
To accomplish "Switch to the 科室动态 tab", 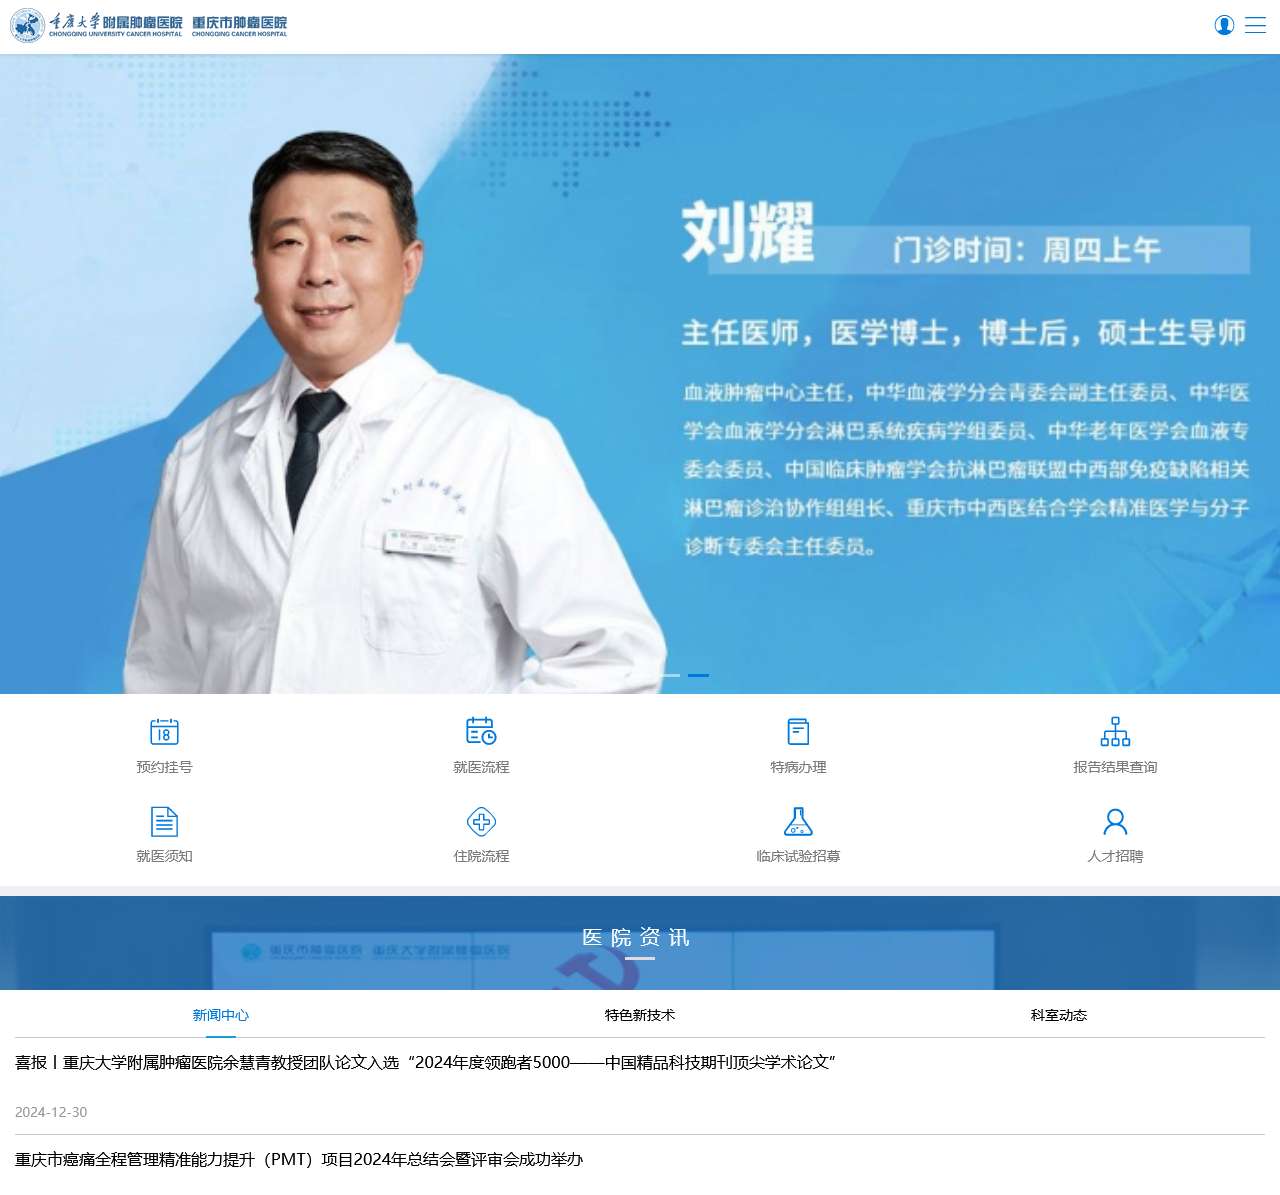I will point(1059,1015).
